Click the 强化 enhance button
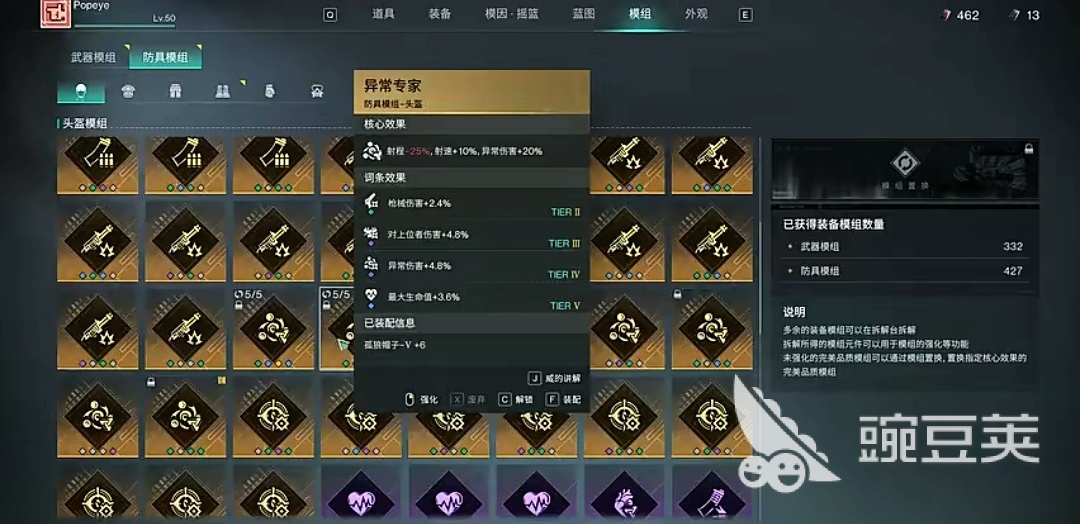1080x524 pixels. coord(422,399)
